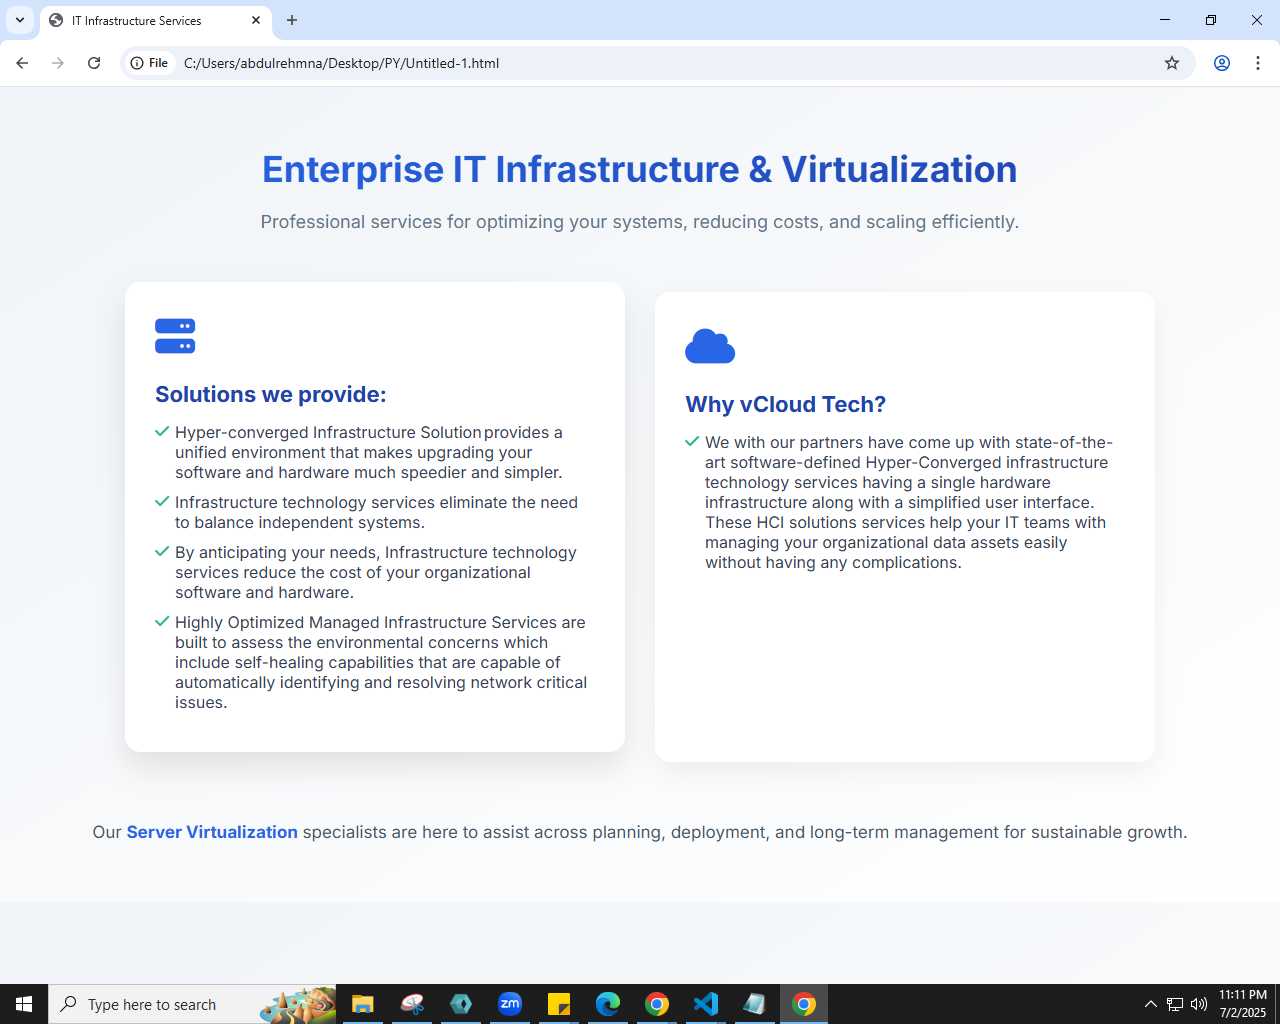Click checkmark beside 'By anticipating your needs' item
The width and height of the screenshot is (1280, 1024).
click(x=162, y=551)
